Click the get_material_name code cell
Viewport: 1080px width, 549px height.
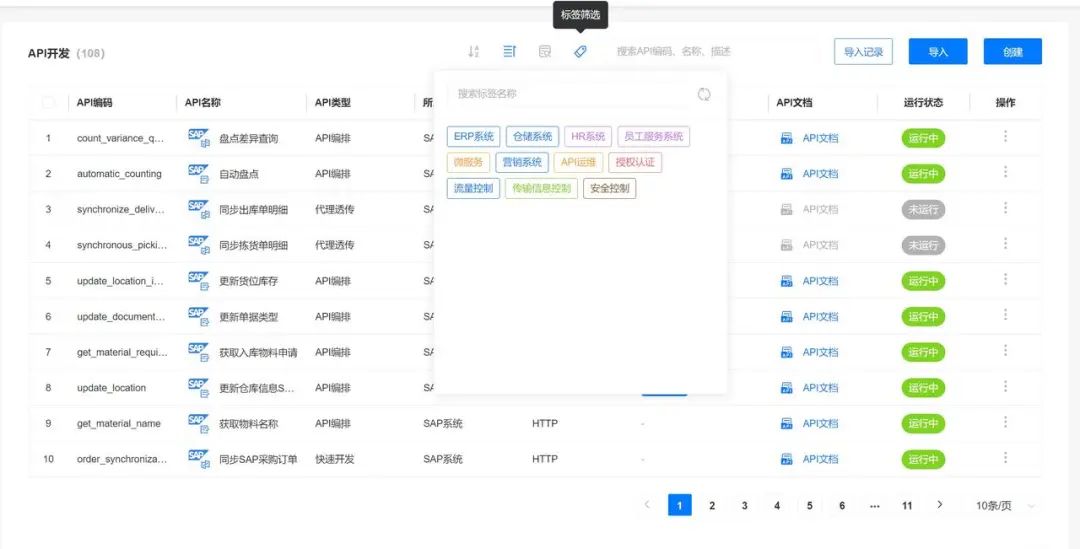[x=118, y=424]
